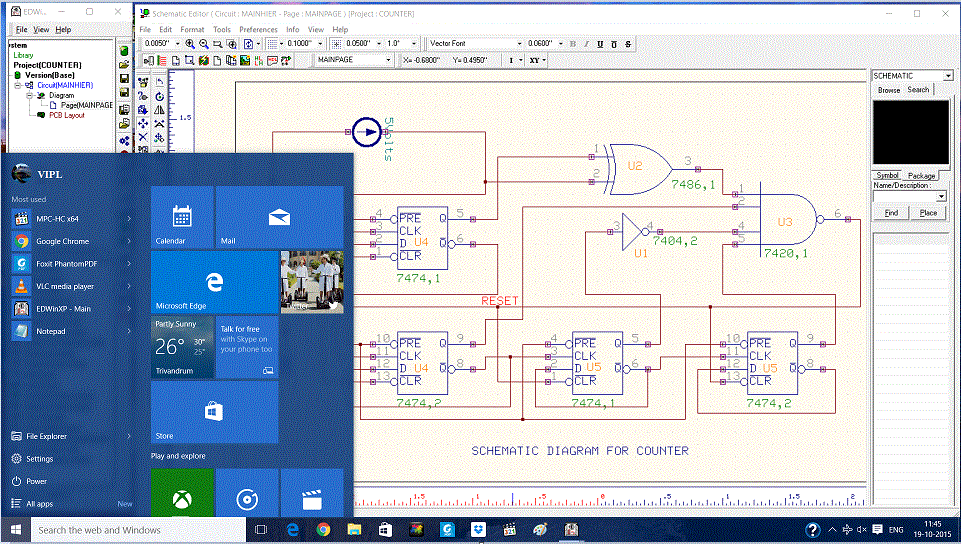Click the zoom out magnifier icon
961x544 pixels.
coord(203,43)
